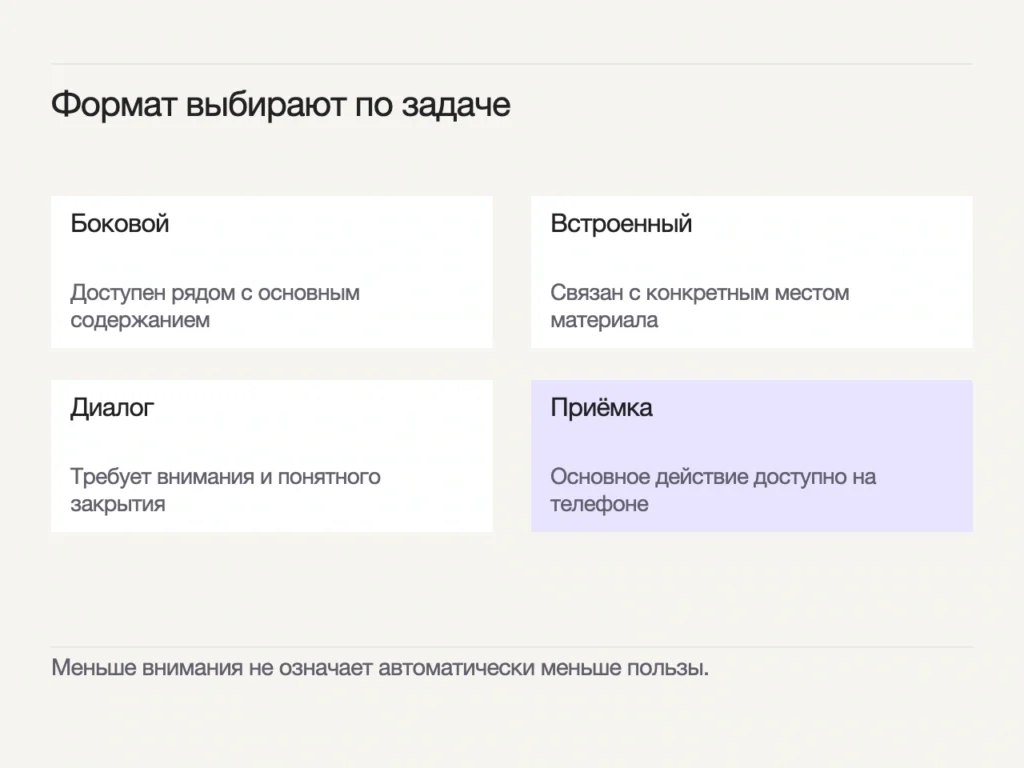Click the text "Доступен рядом с основным содержанием"
This screenshot has height=768, width=1024.
[x=215, y=306]
